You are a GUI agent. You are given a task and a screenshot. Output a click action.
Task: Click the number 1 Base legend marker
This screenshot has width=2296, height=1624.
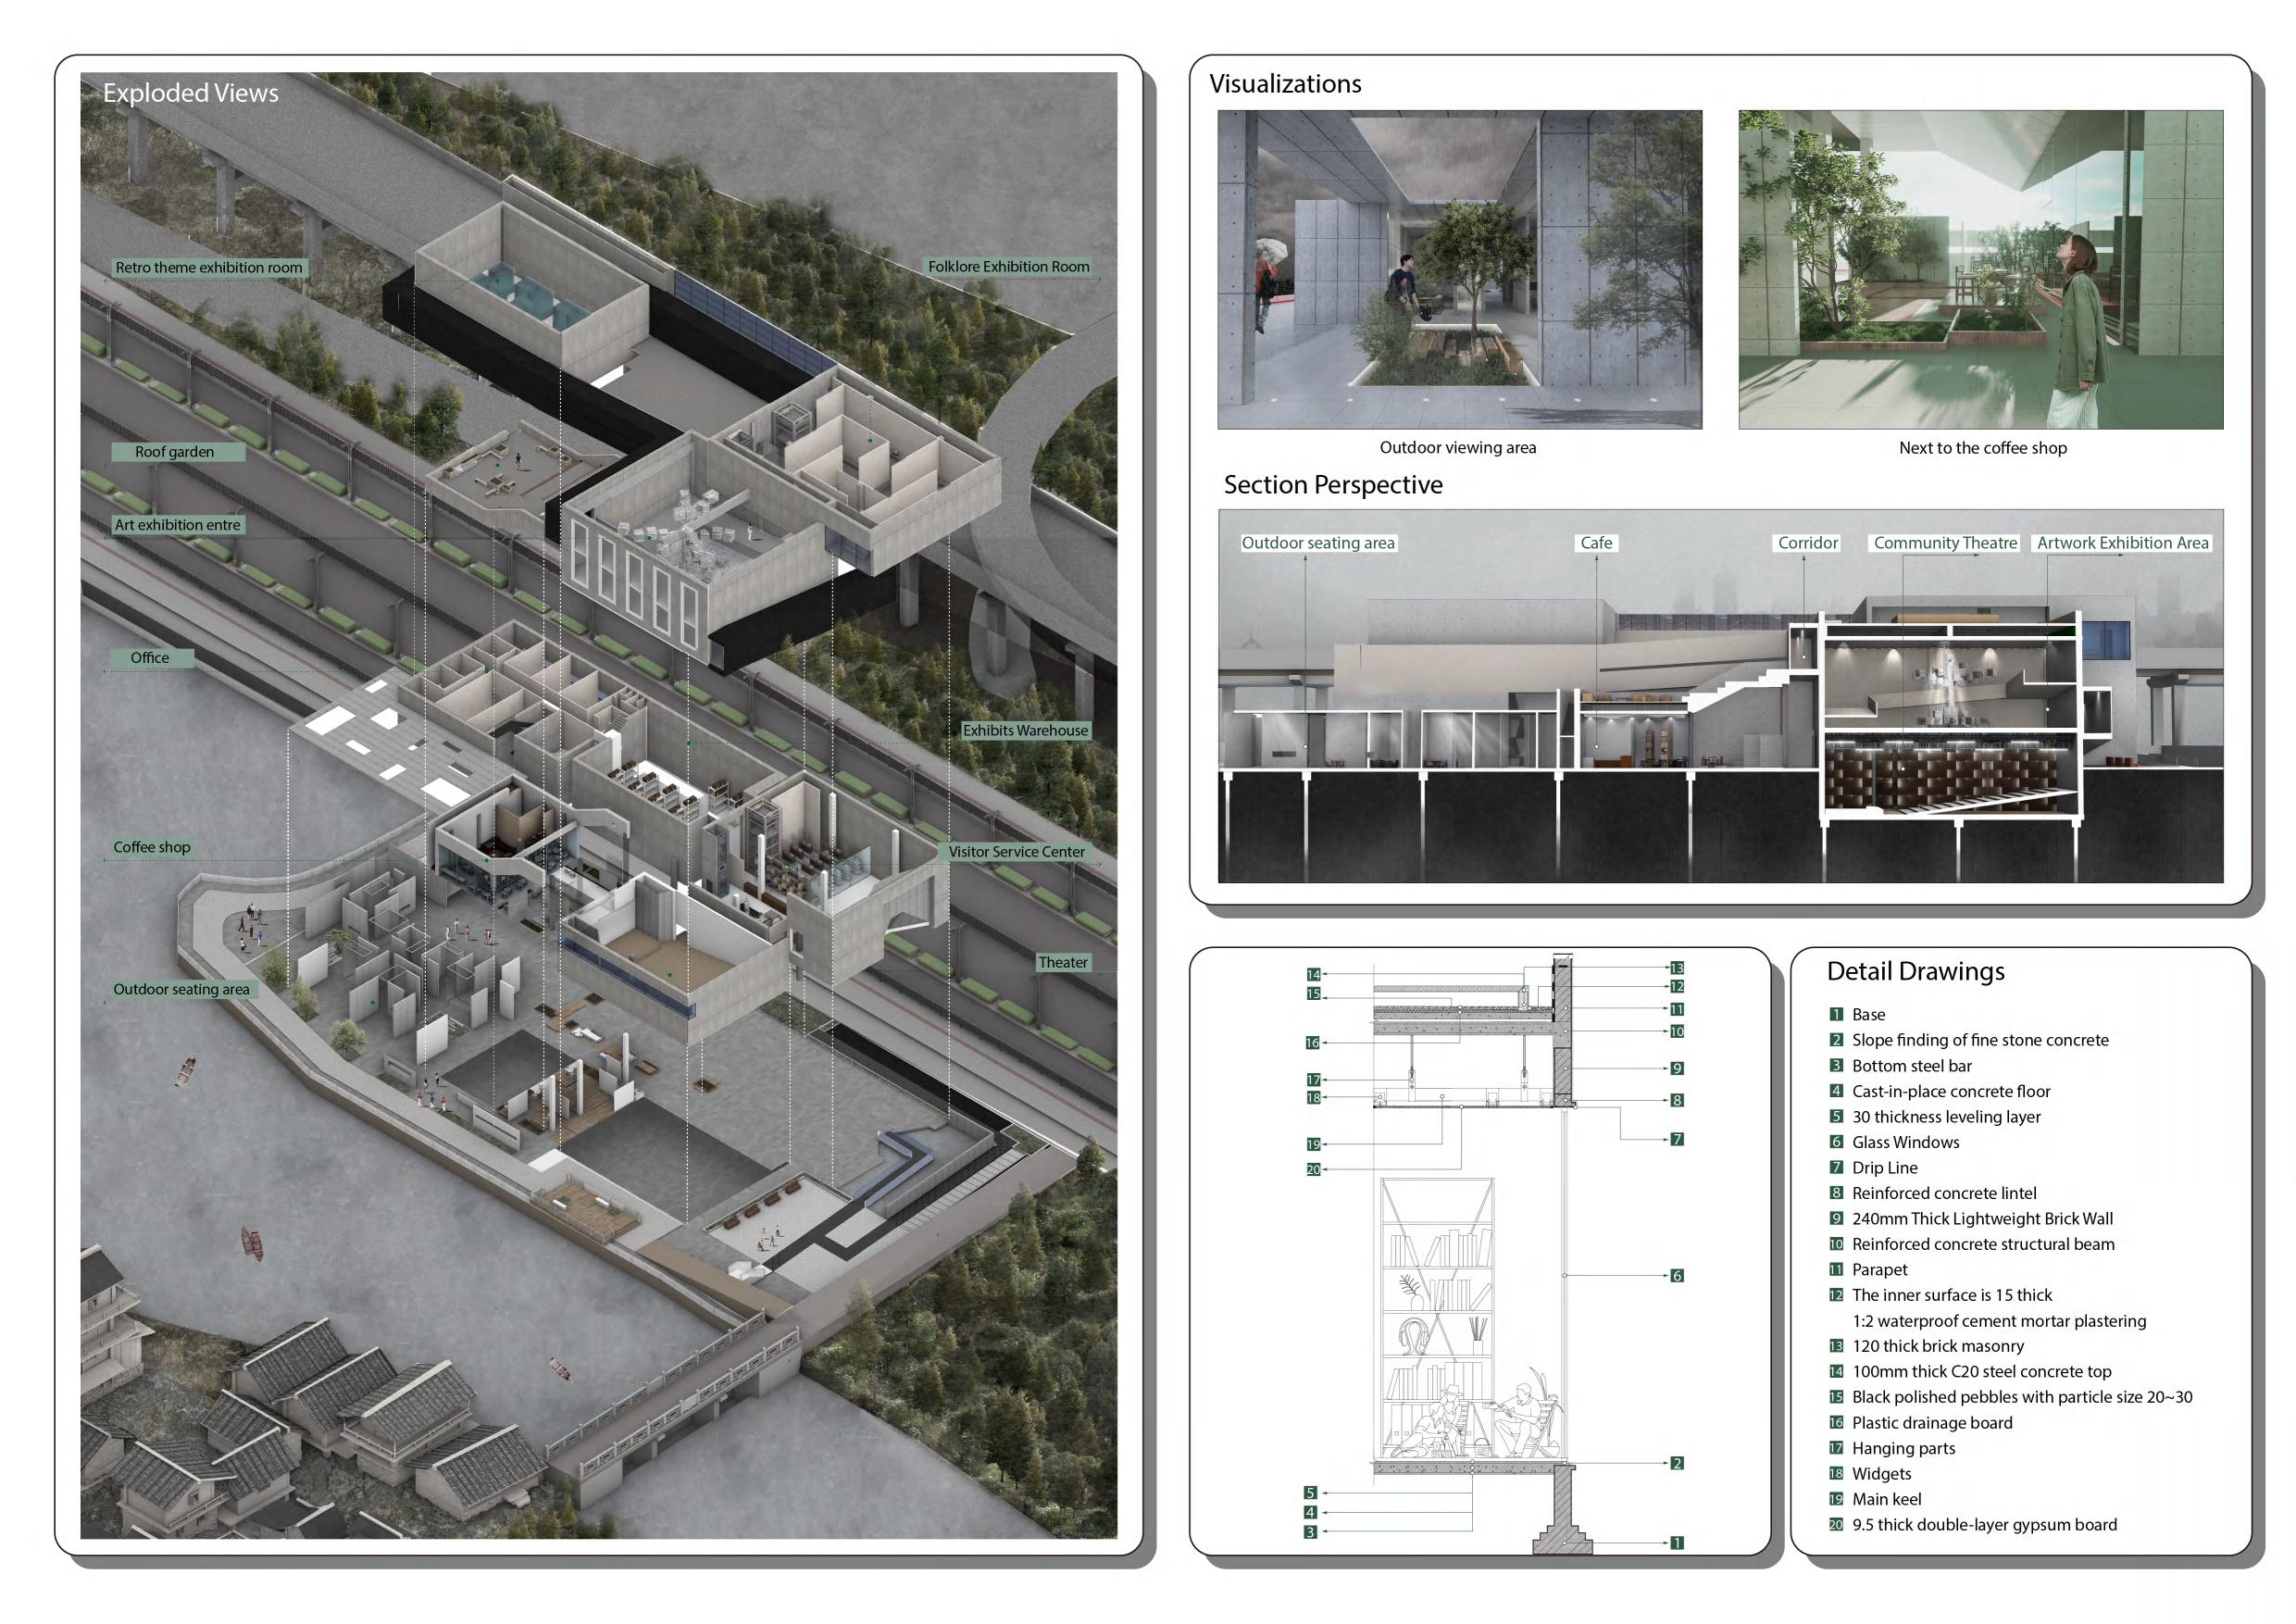(x=1836, y=1014)
